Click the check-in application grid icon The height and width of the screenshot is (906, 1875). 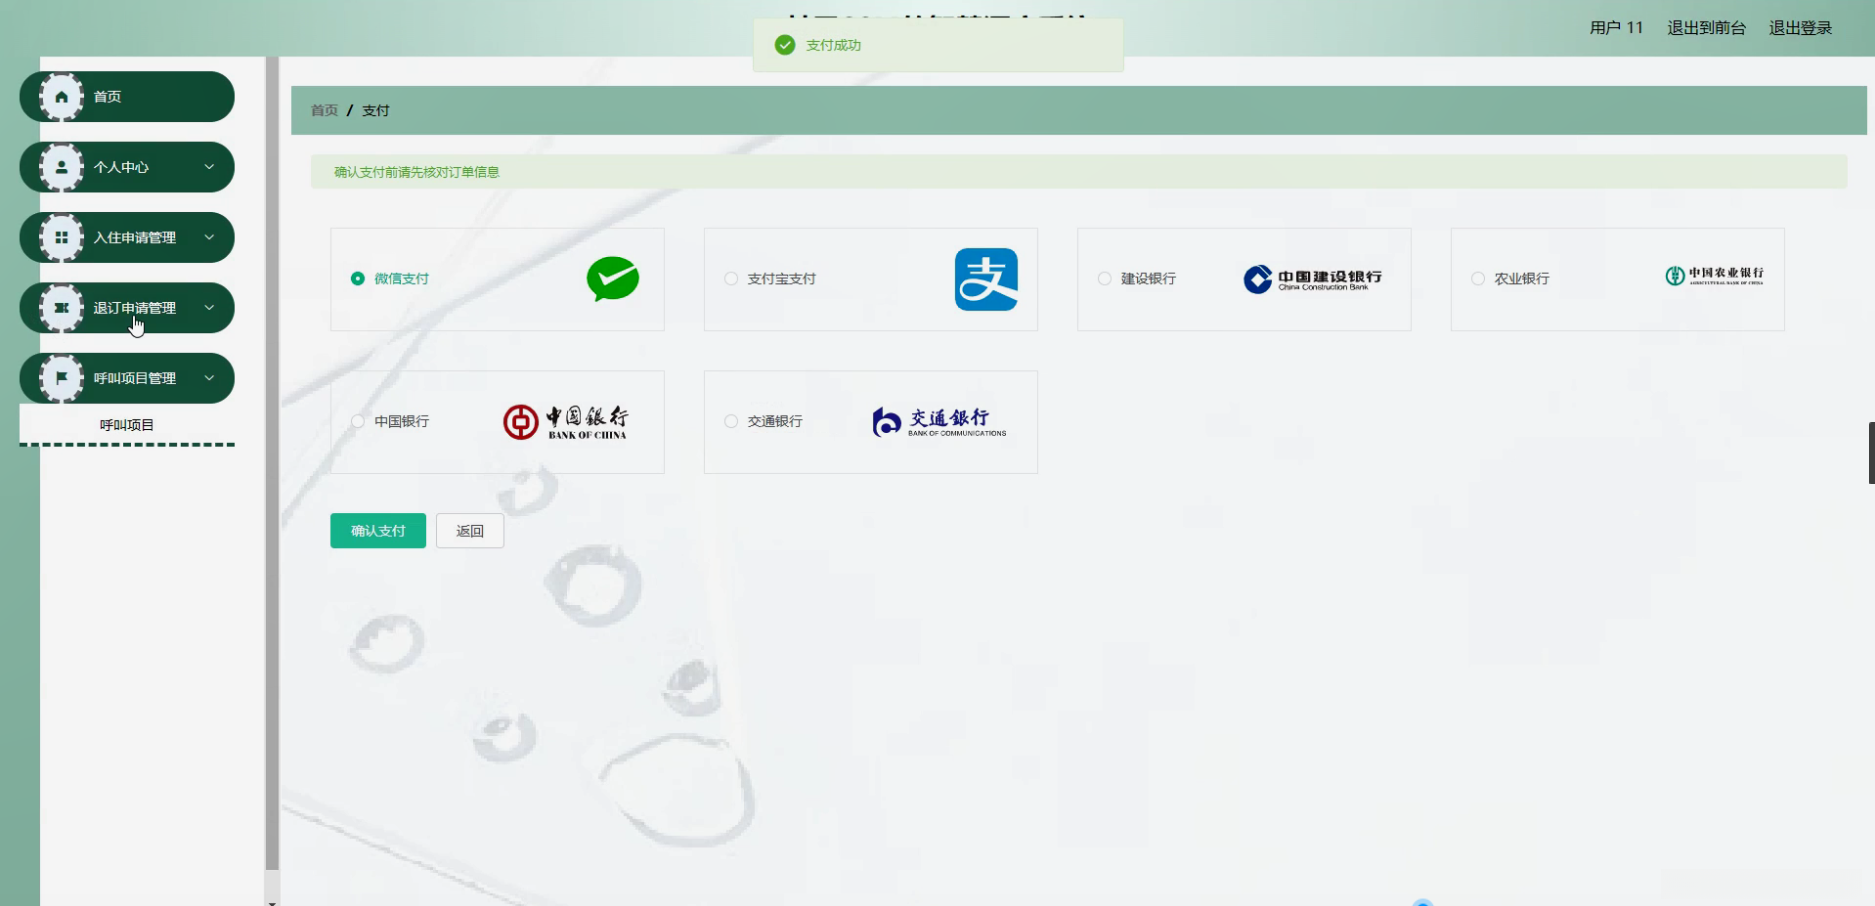[62, 238]
